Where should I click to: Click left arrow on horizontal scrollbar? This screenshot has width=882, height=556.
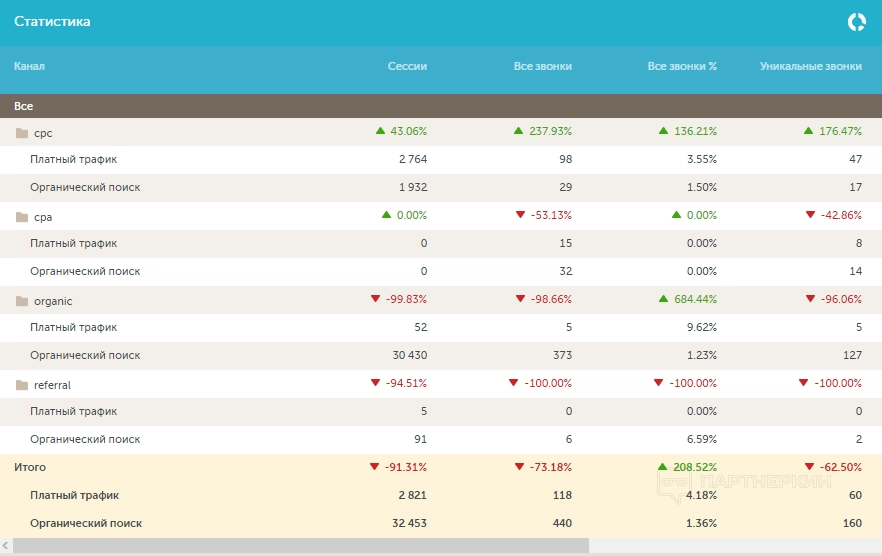(6, 546)
